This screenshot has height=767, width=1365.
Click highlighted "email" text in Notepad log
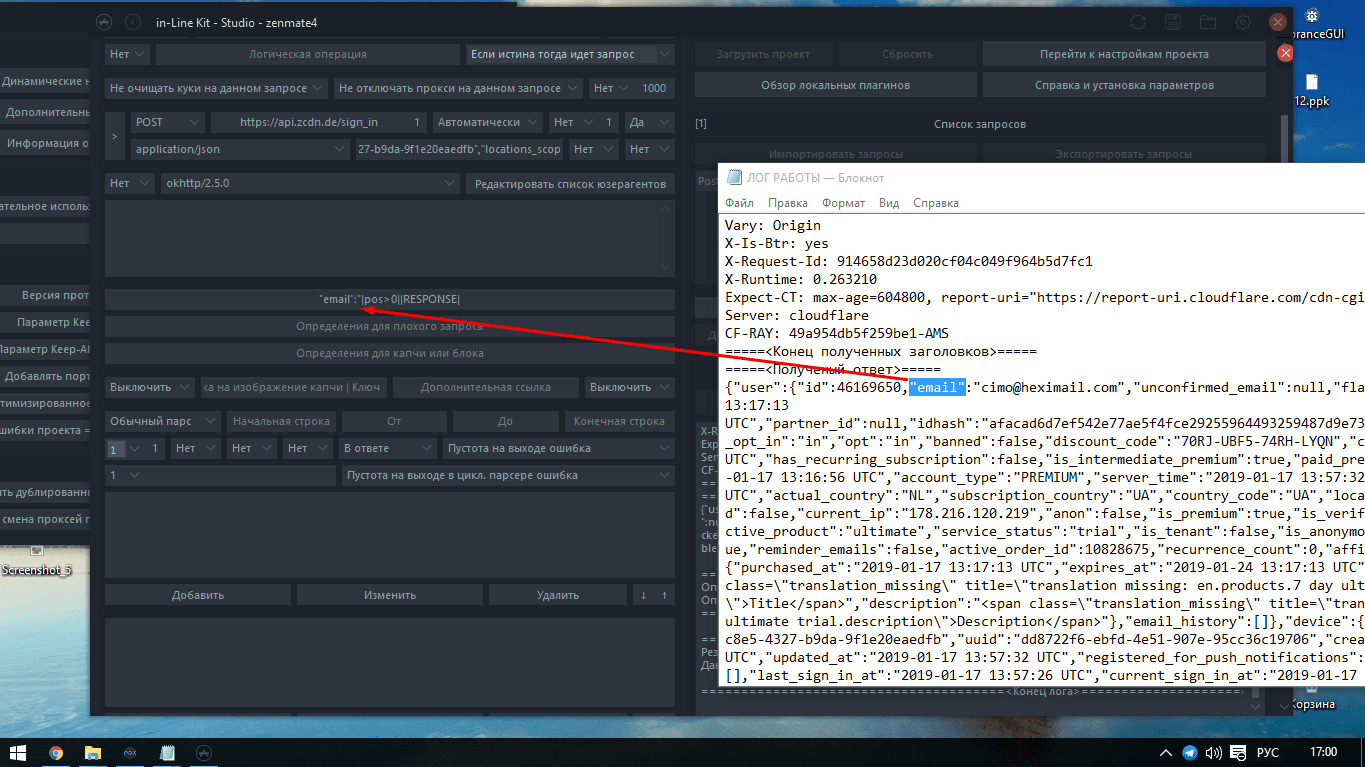pyautogui.click(x=938, y=388)
